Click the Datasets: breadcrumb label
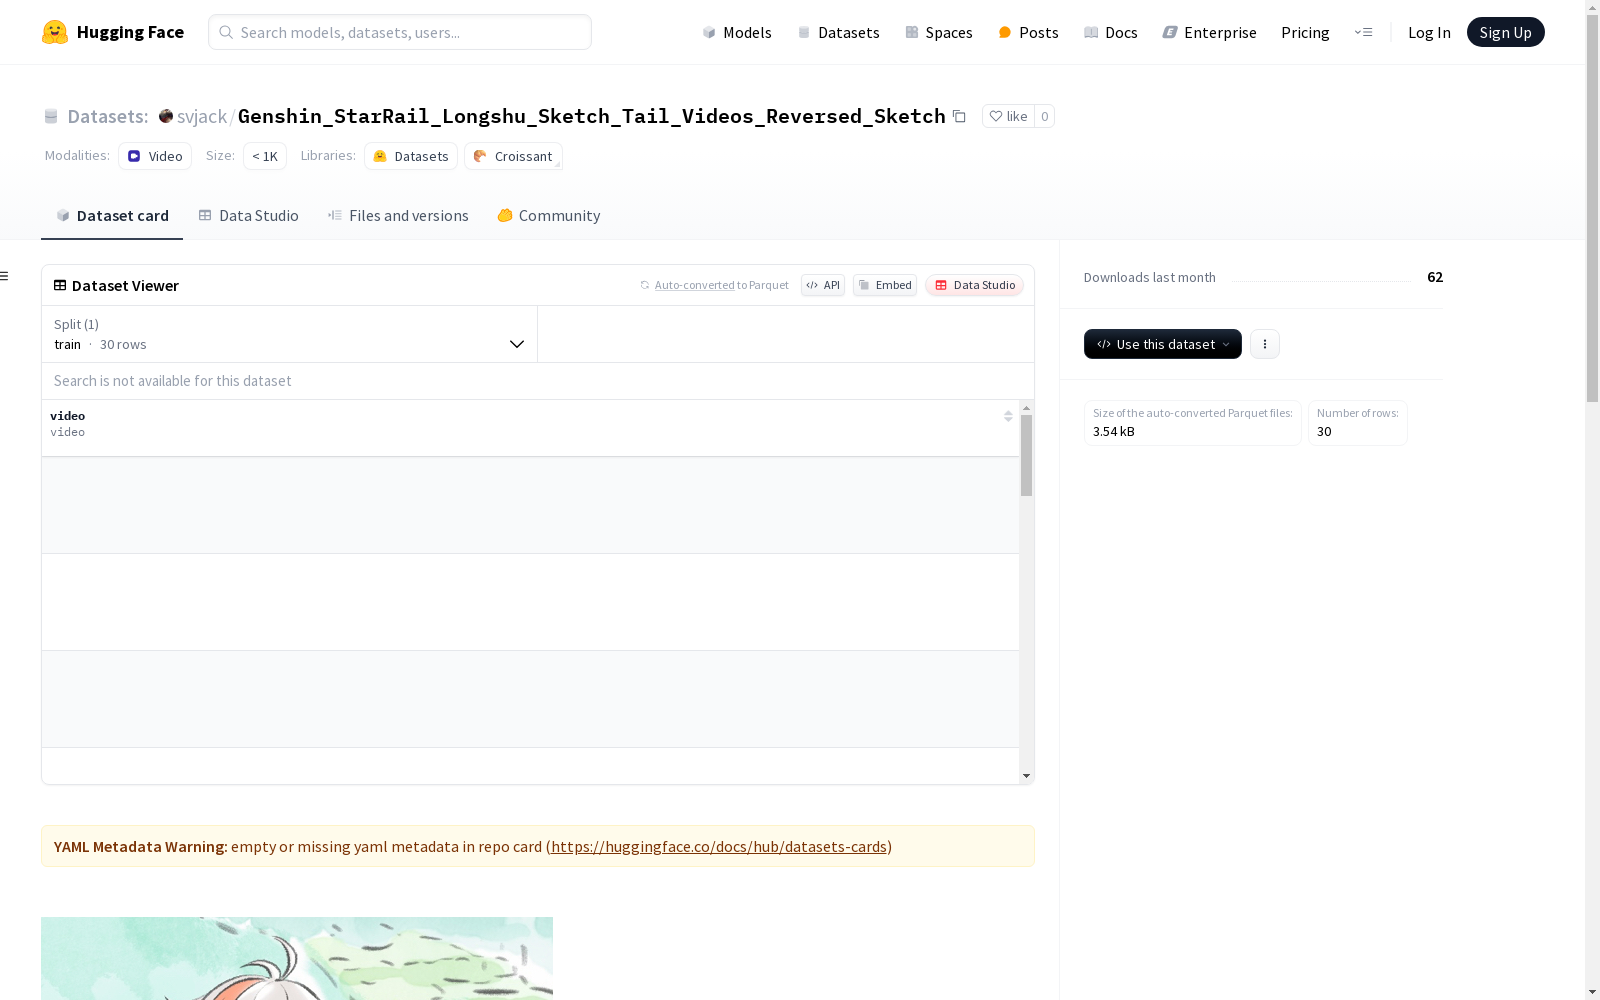The width and height of the screenshot is (1600, 1000). [x=107, y=116]
